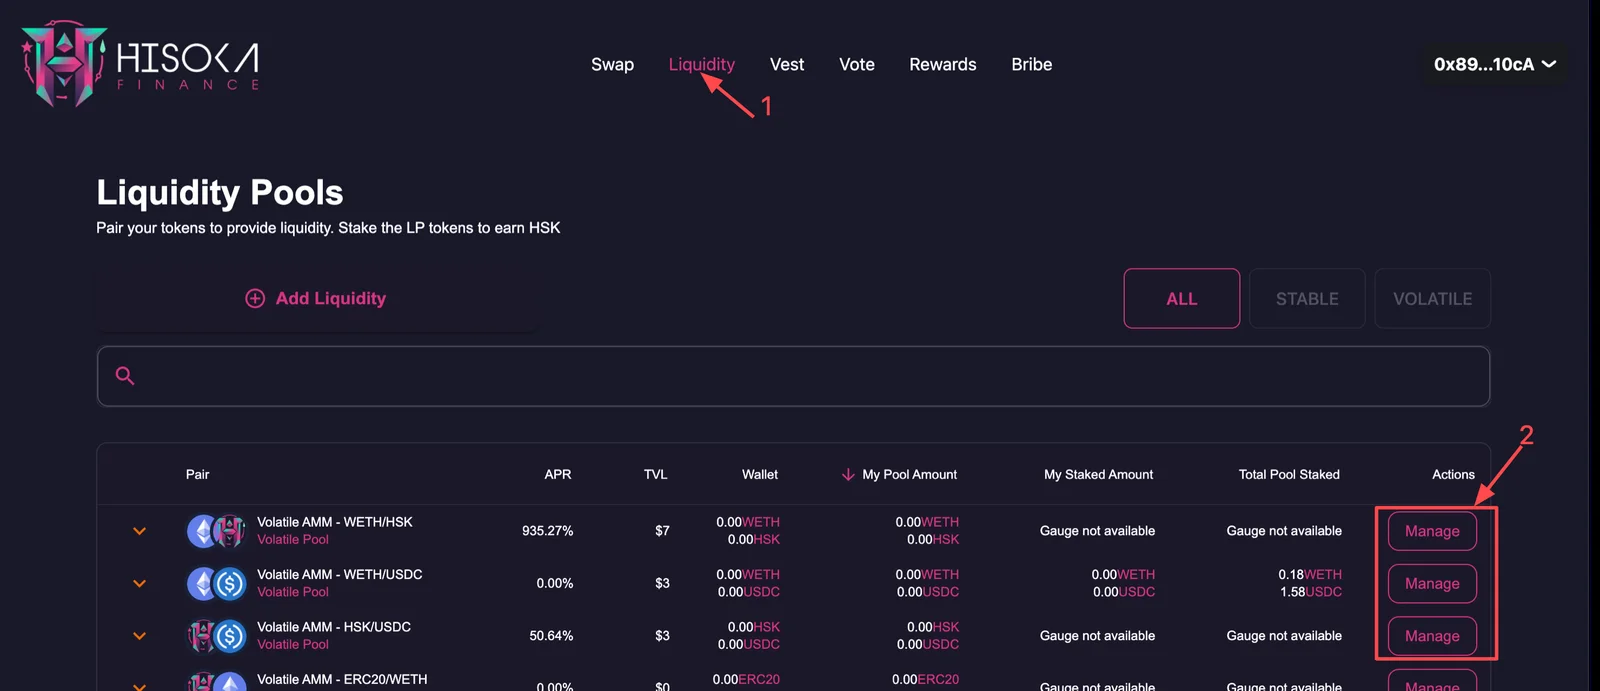Sort by the APR column header
Image resolution: width=1600 pixels, height=691 pixels.
(558, 474)
